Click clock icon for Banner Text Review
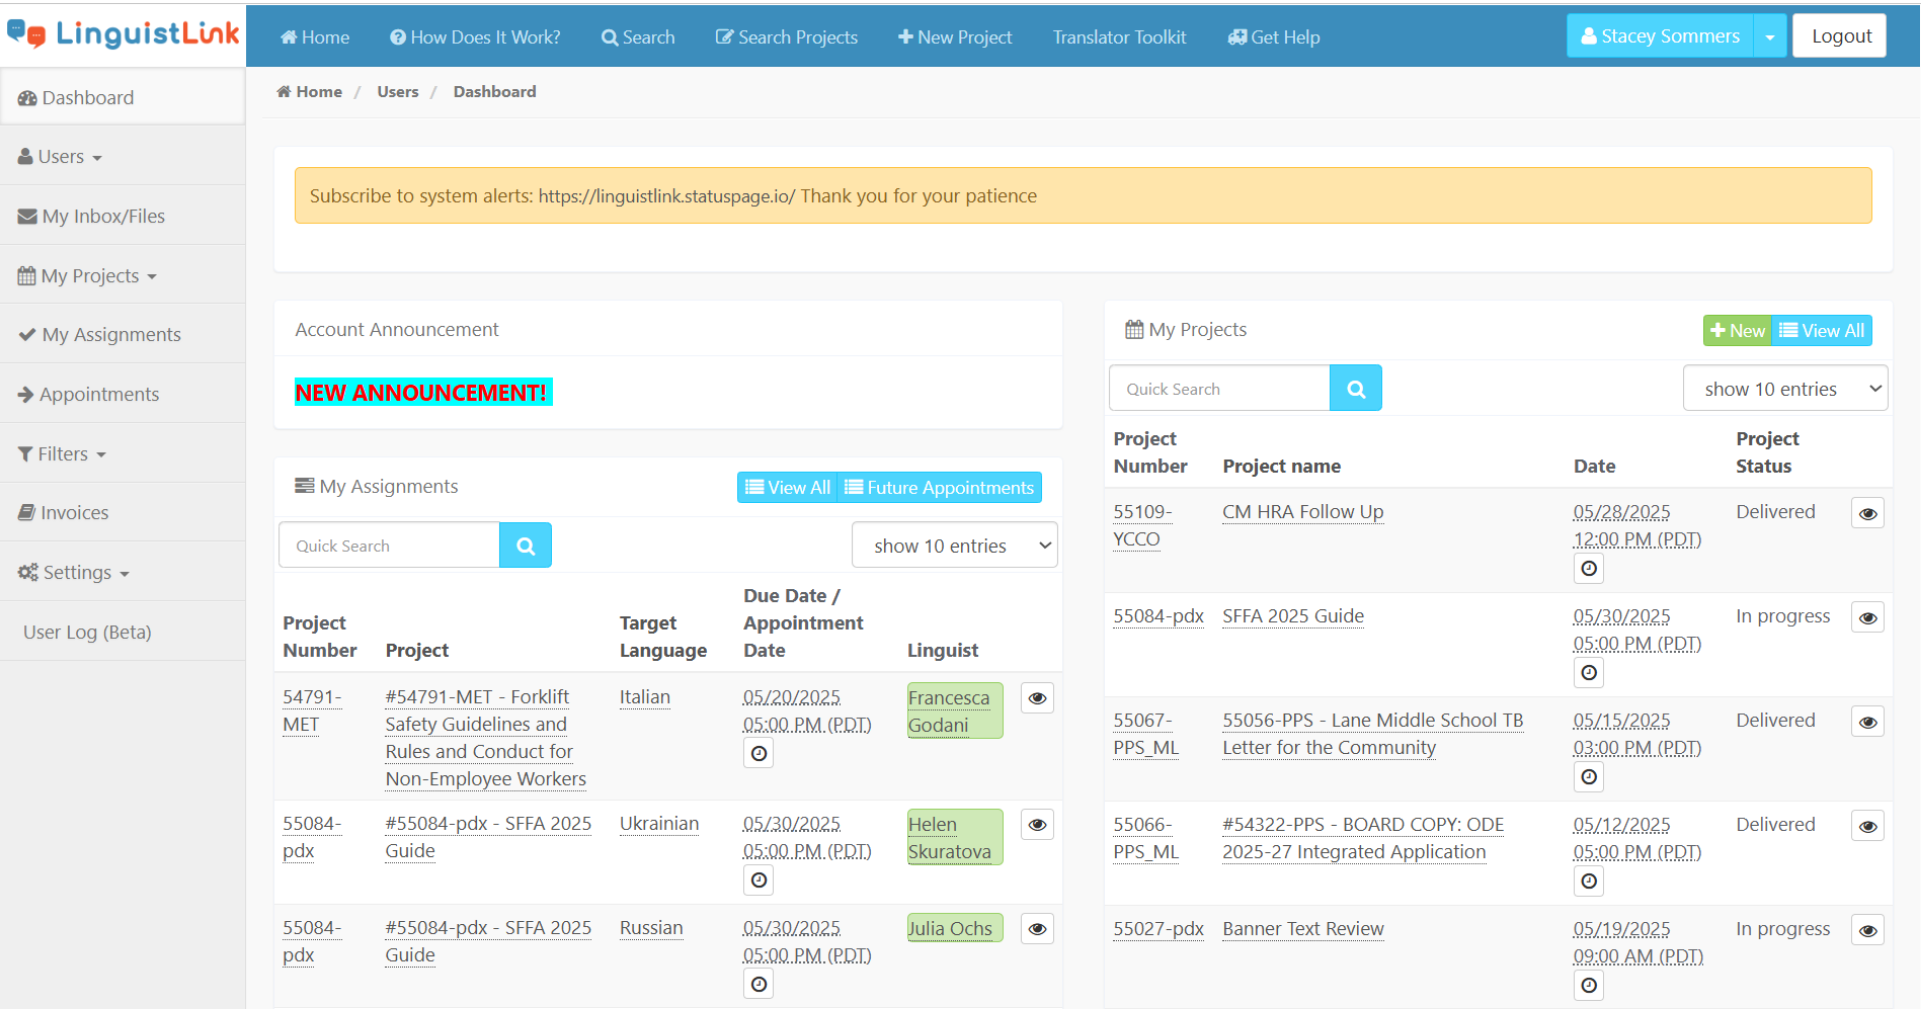Screen dimensions: 1921x1033 click(1589, 985)
